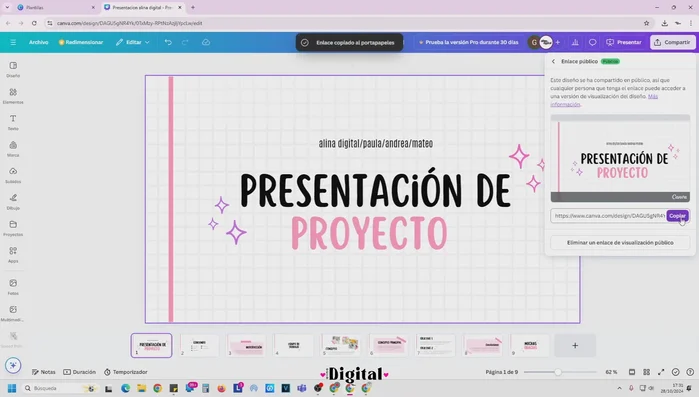Open the Marca panel

tap(13, 148)
